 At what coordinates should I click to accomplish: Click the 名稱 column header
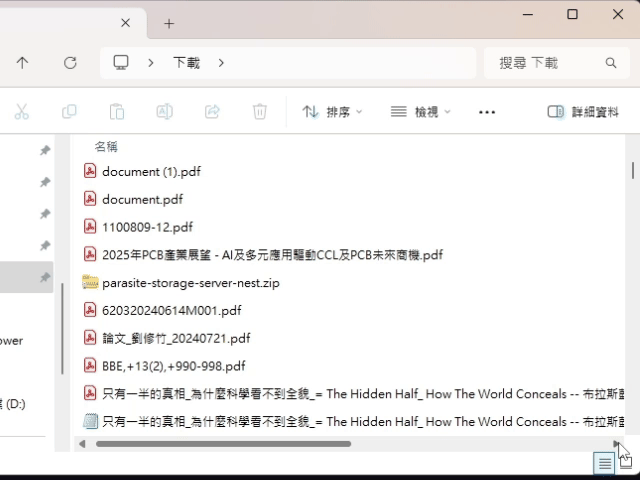click(106, 146)
